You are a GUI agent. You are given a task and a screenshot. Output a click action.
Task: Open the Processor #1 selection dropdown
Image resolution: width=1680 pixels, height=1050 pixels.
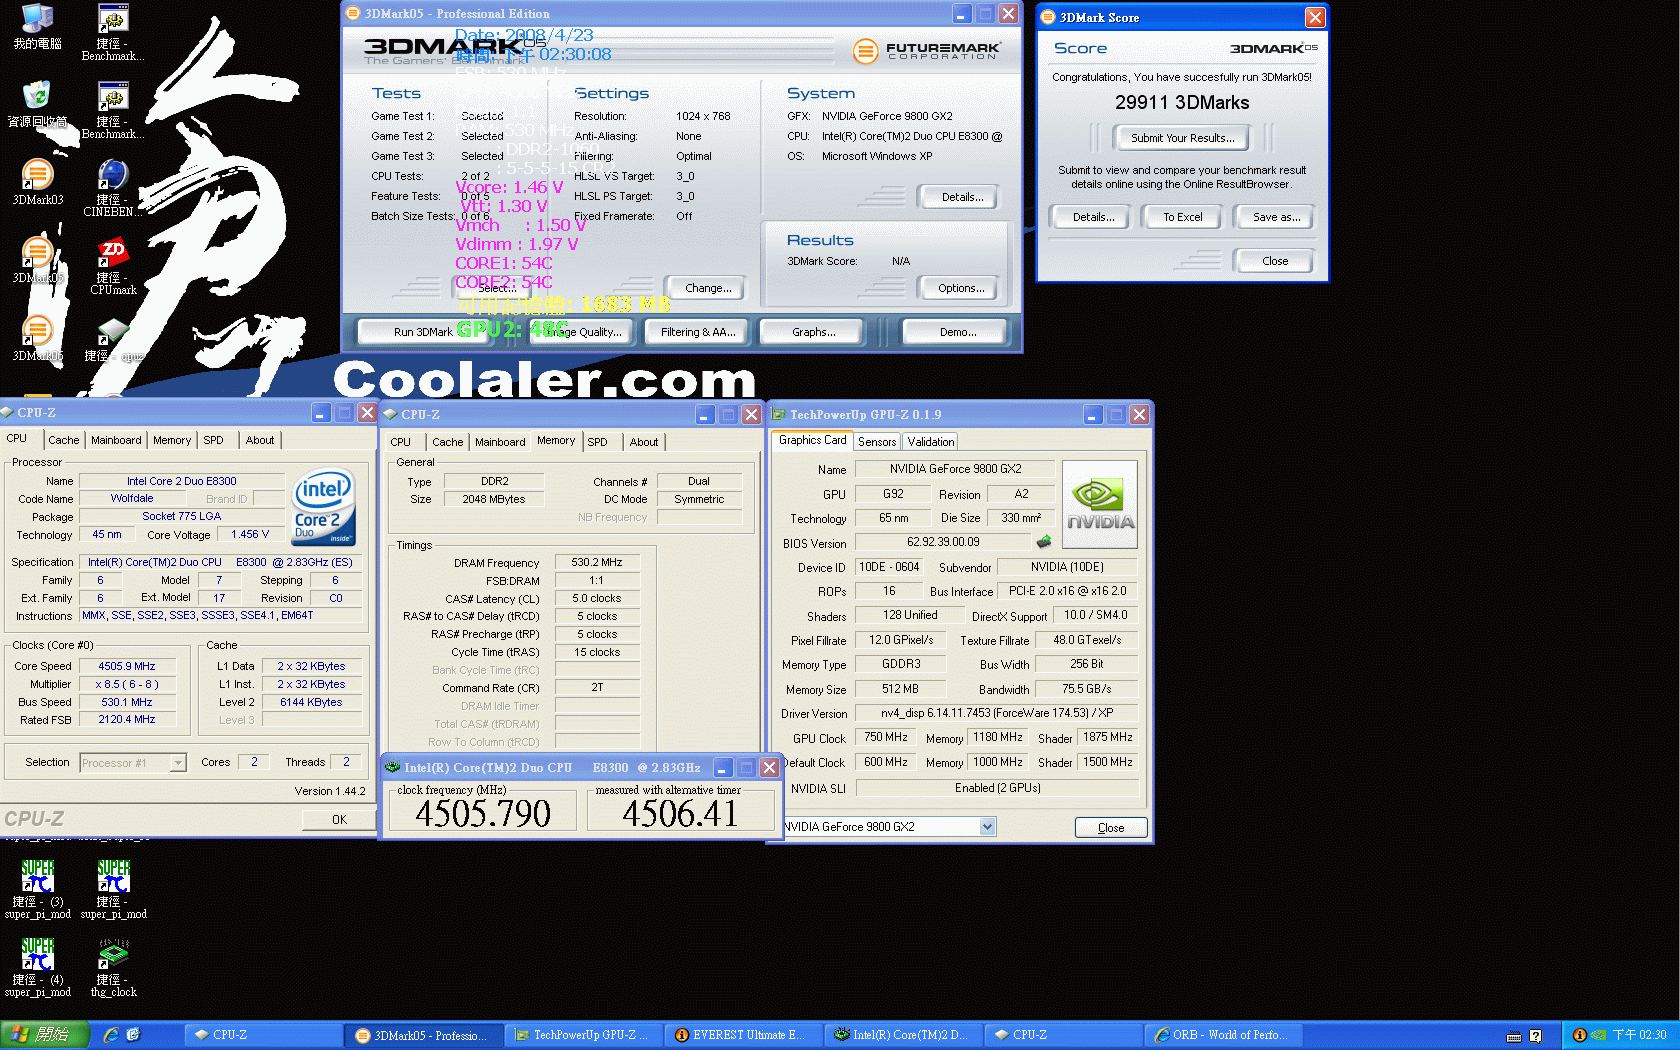click(x=178, y=763)
